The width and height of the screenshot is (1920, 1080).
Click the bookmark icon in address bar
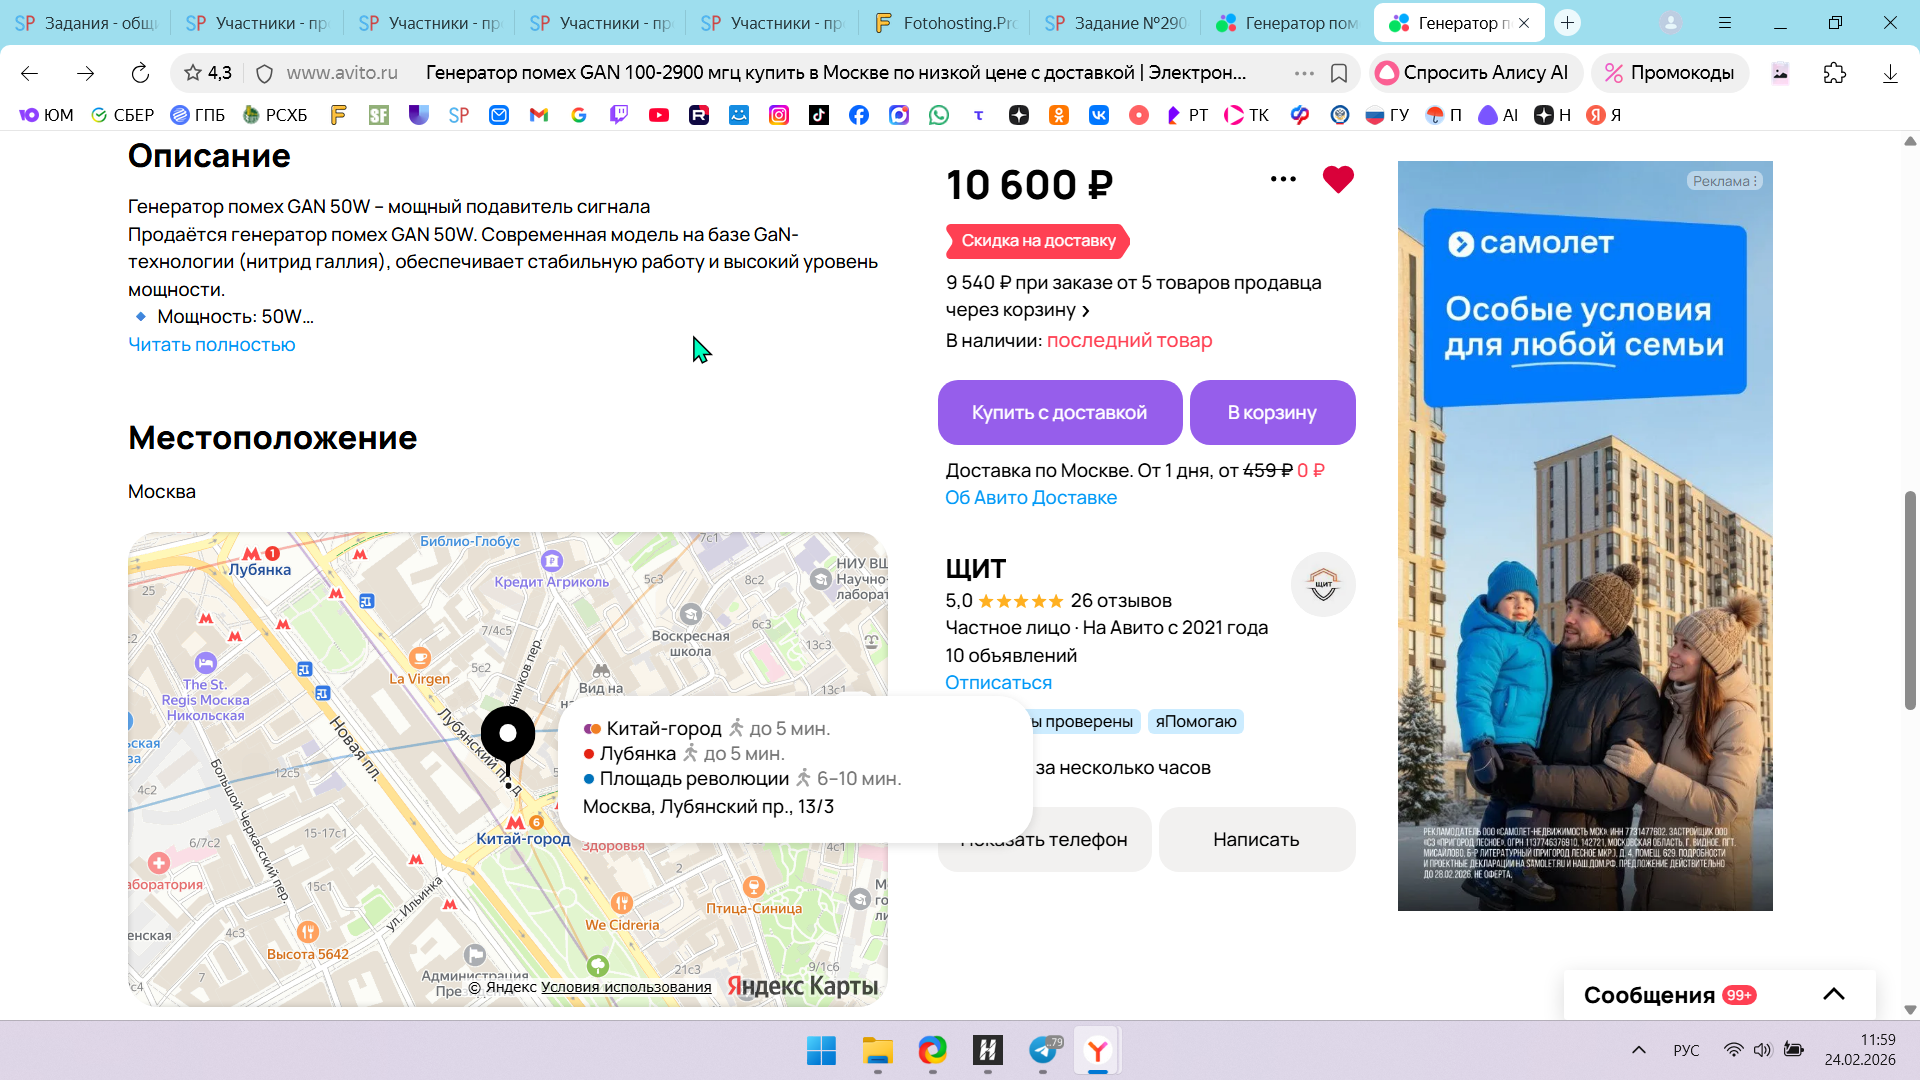1339,73
